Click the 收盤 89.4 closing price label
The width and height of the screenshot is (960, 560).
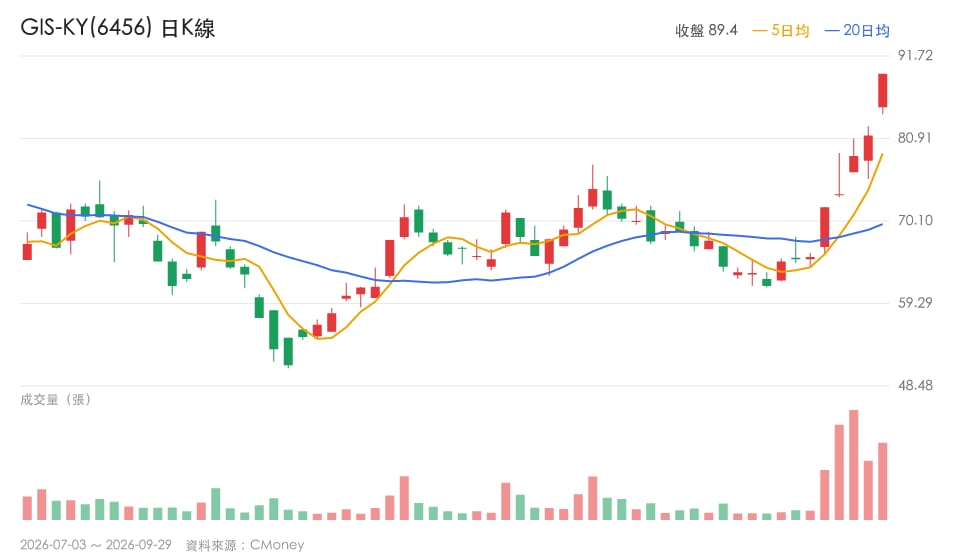[x=706, y=30]
